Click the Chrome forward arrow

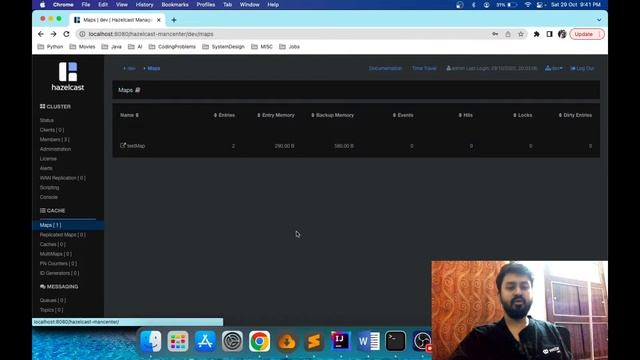(53, 34)
